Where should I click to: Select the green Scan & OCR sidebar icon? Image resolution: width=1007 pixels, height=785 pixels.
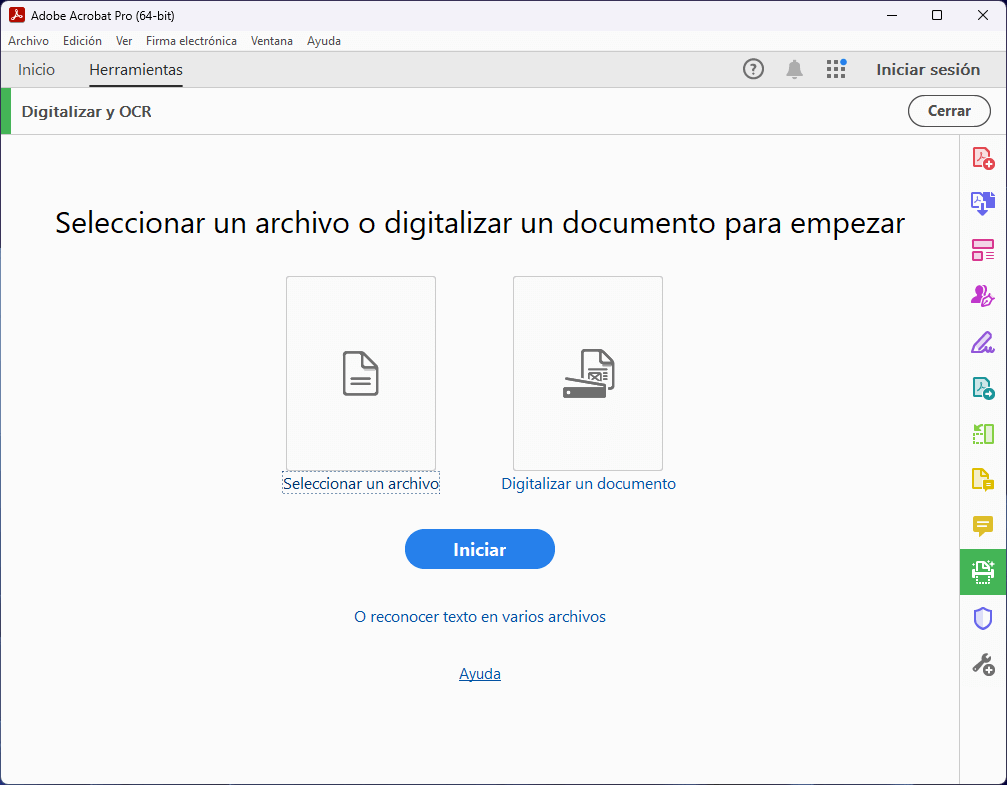tap(983, 572)
